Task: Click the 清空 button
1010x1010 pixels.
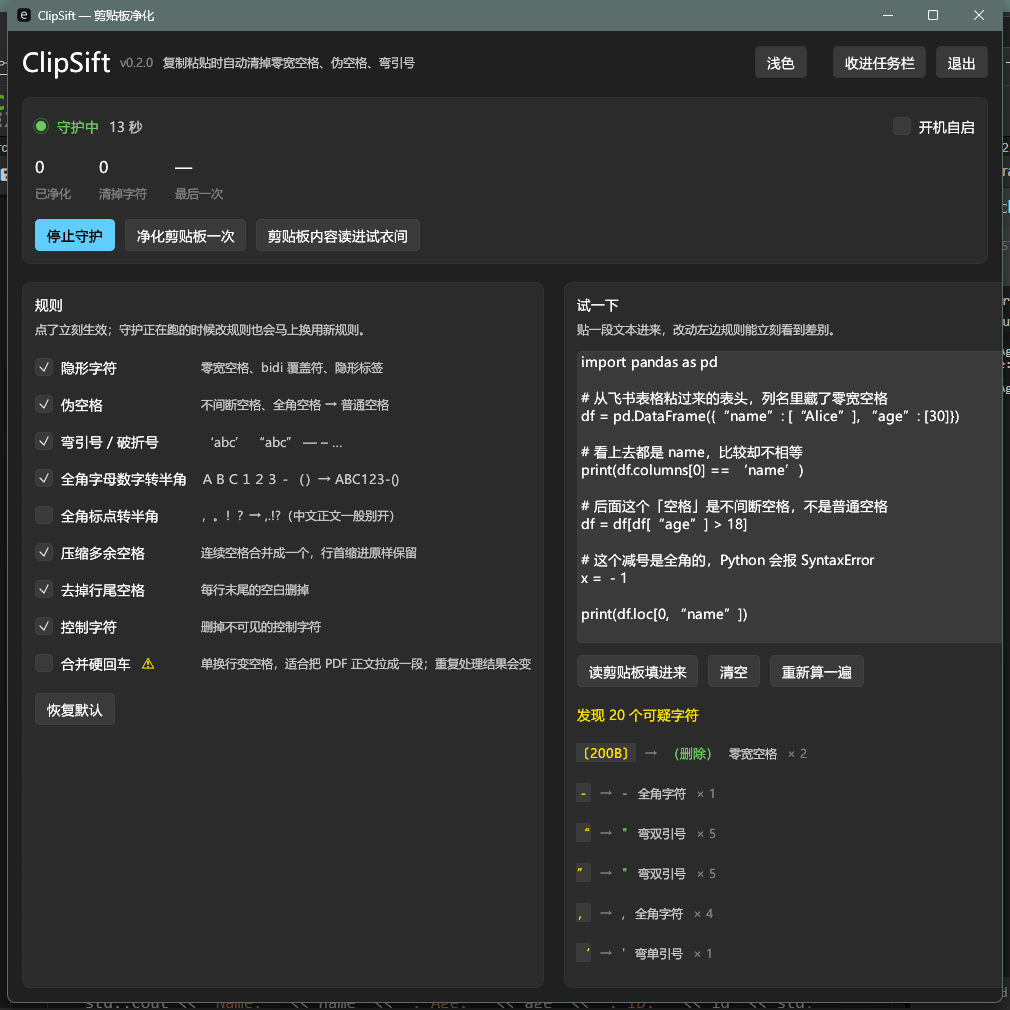Action: point(734,671)
